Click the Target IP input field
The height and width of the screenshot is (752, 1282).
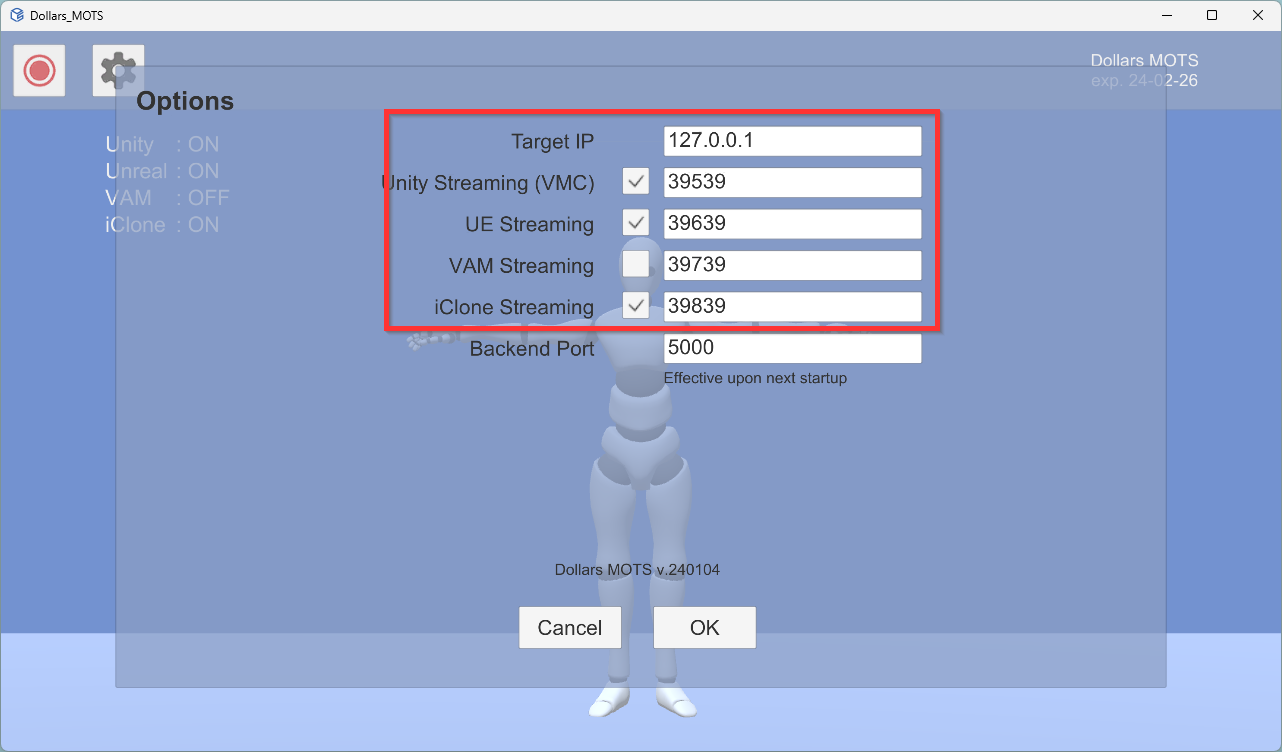pyautogui.click(x=792, y=141)
